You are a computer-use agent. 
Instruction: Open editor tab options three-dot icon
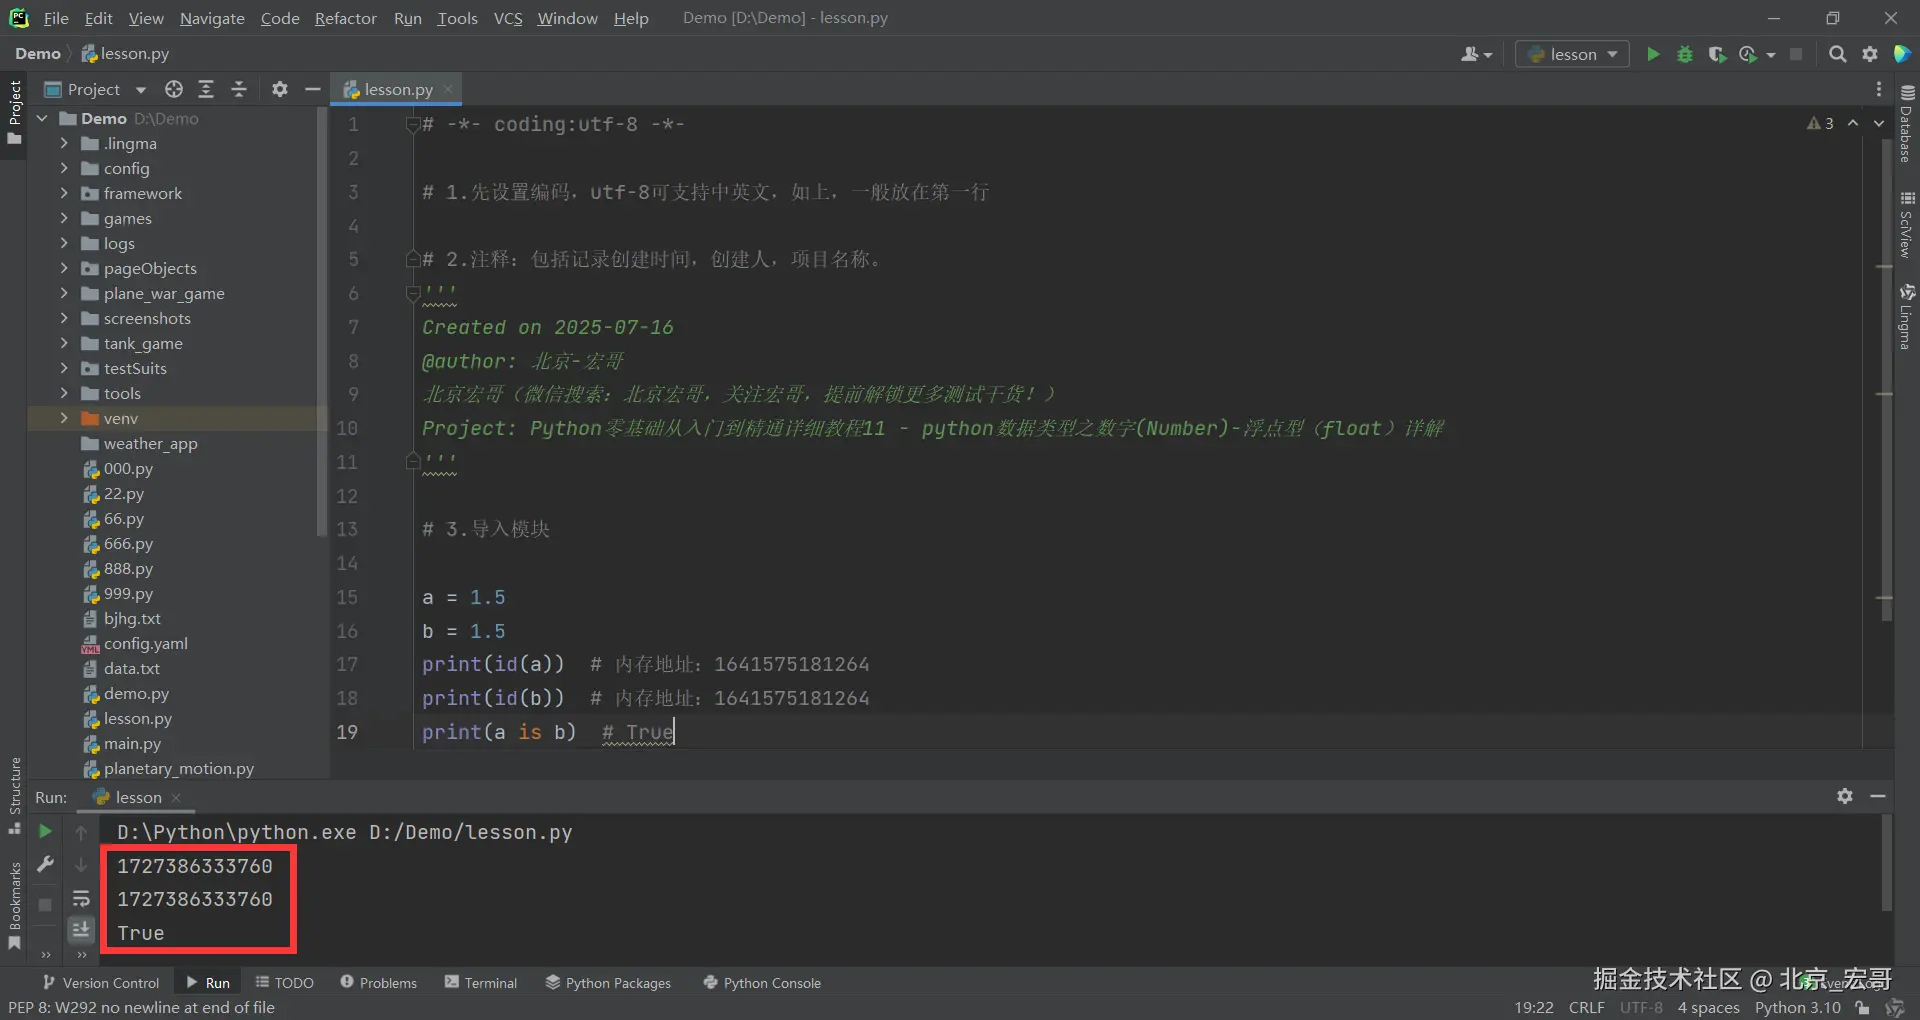pyautogui.click(x=1879, y=89)
